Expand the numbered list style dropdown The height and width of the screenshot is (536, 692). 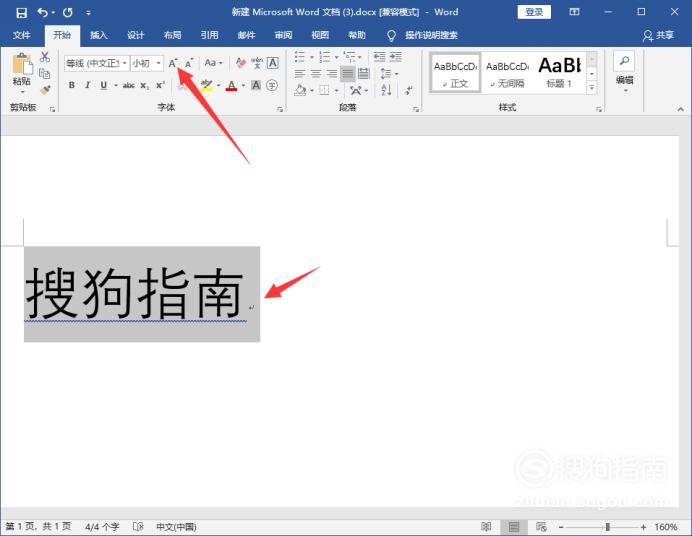[x=336, y=57]
